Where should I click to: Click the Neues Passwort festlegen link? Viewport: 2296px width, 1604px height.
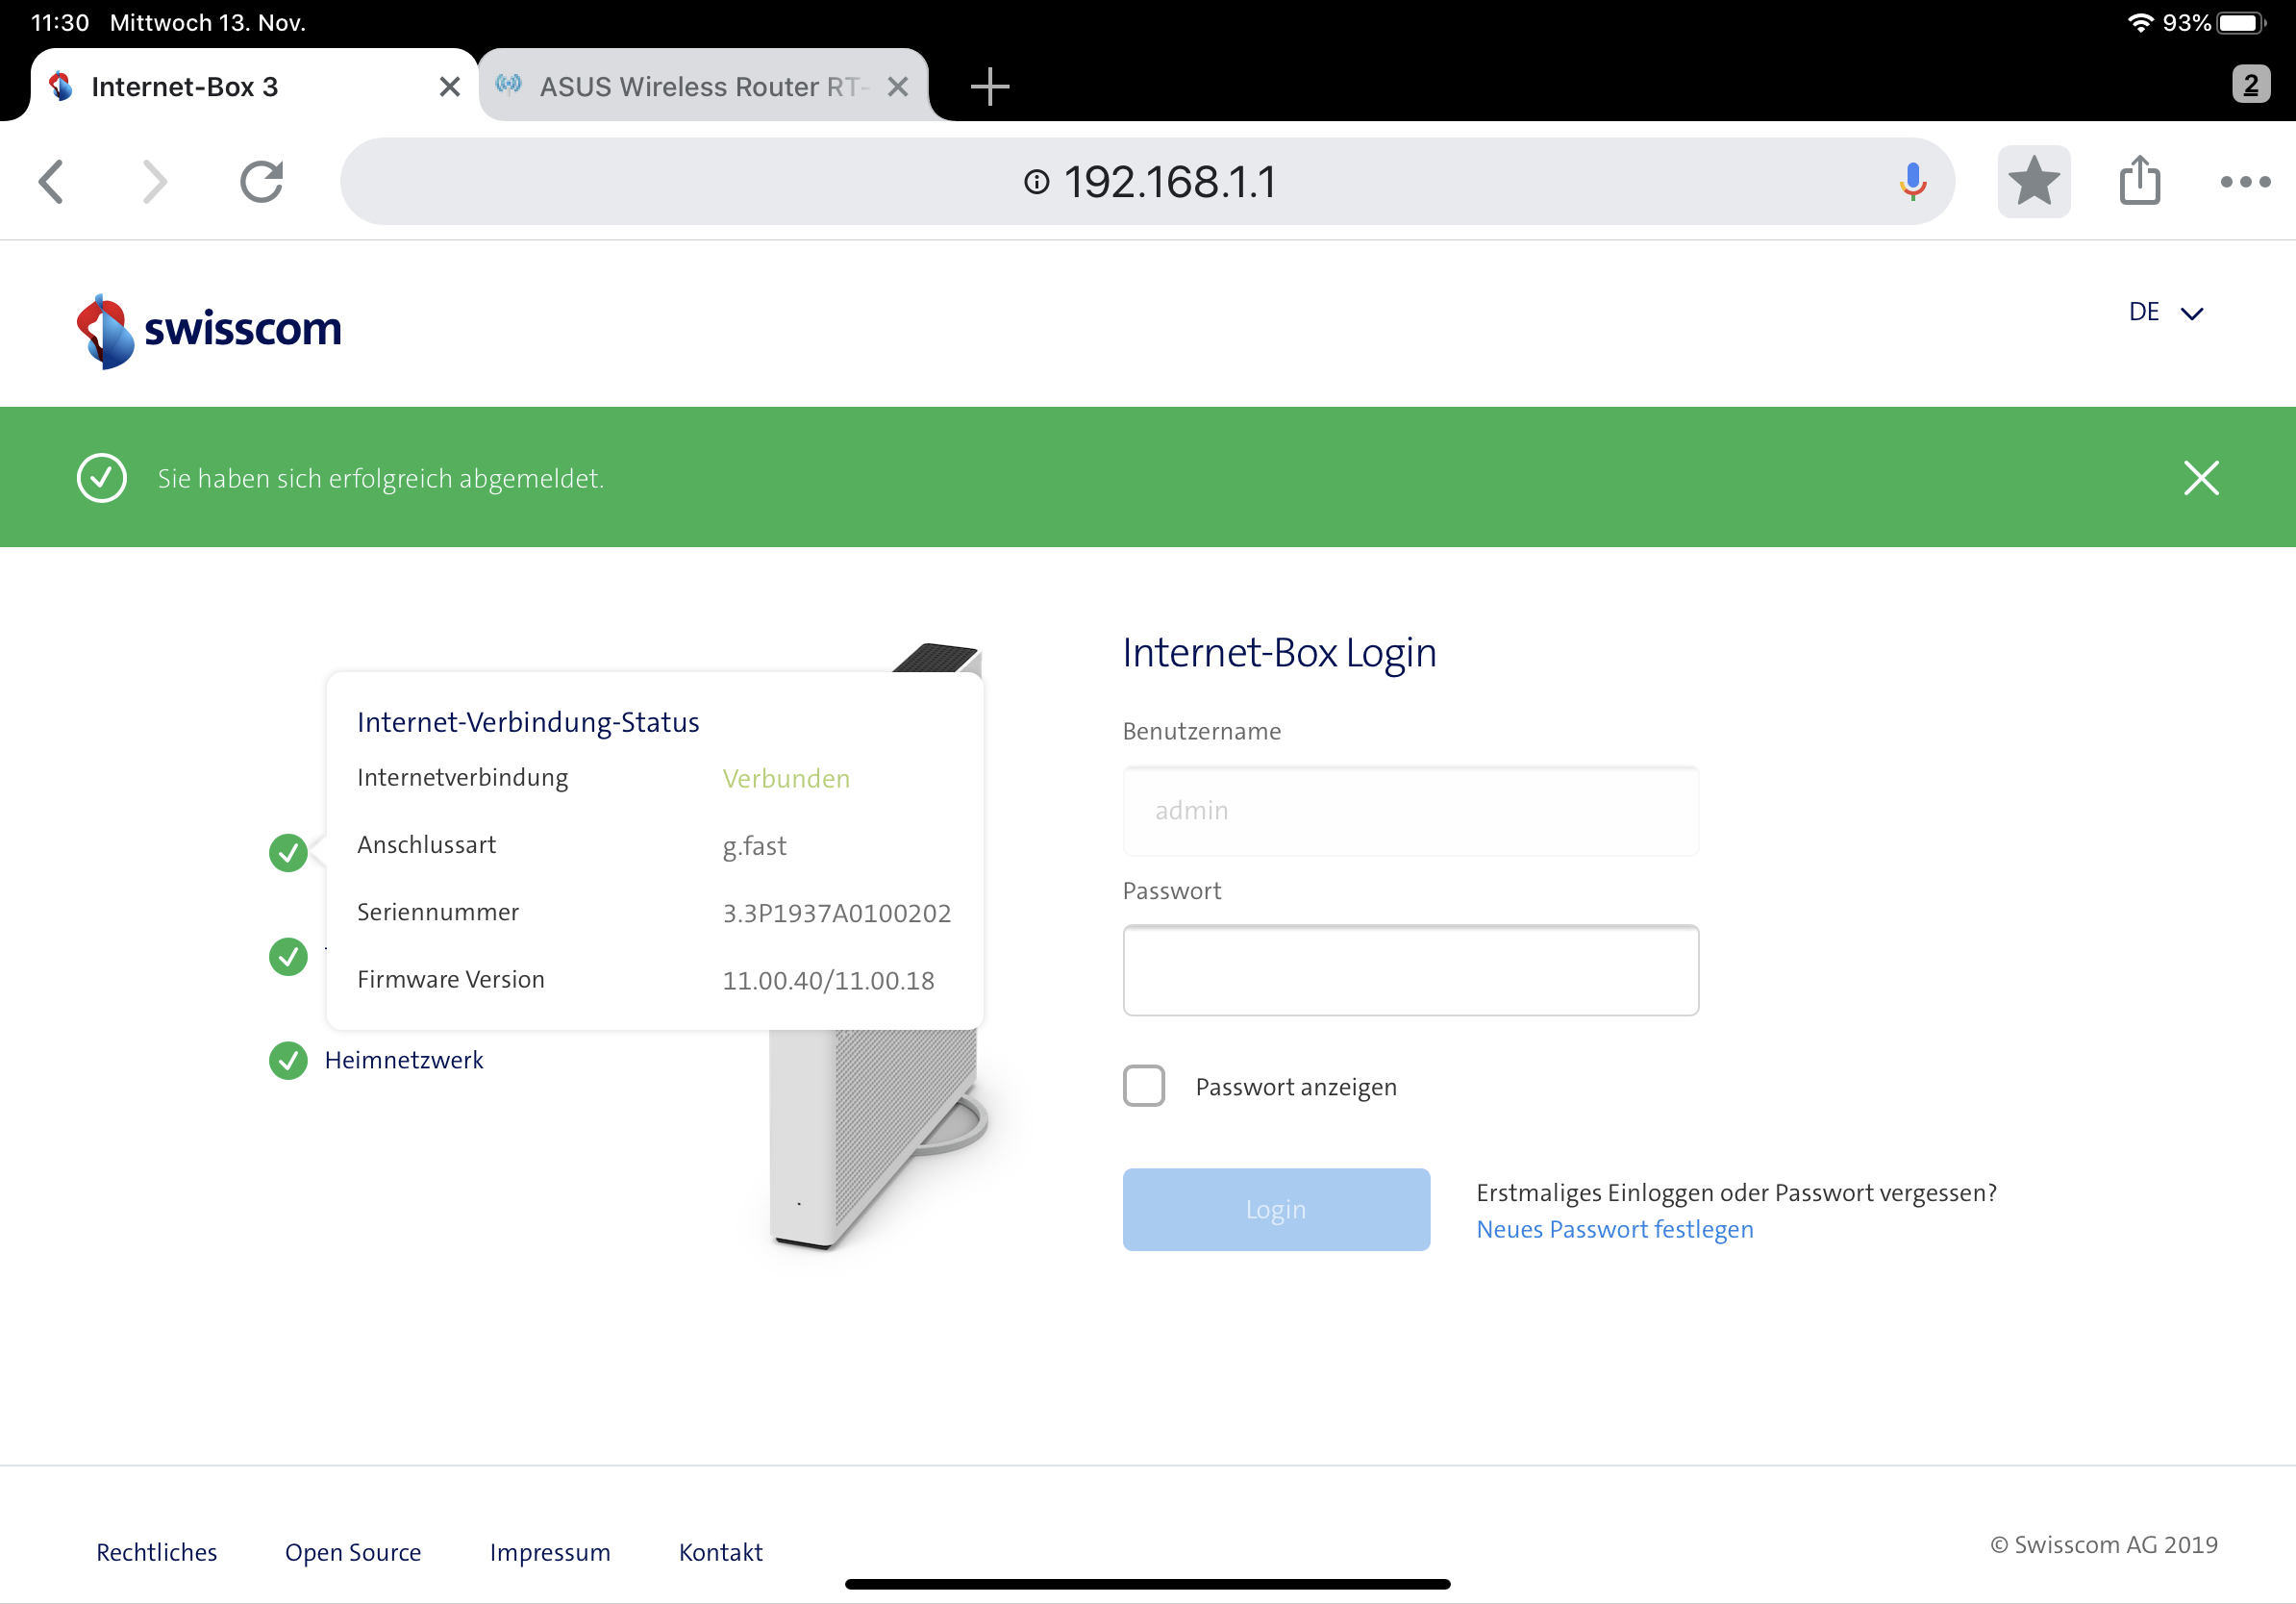[x=1614, y=1229]
